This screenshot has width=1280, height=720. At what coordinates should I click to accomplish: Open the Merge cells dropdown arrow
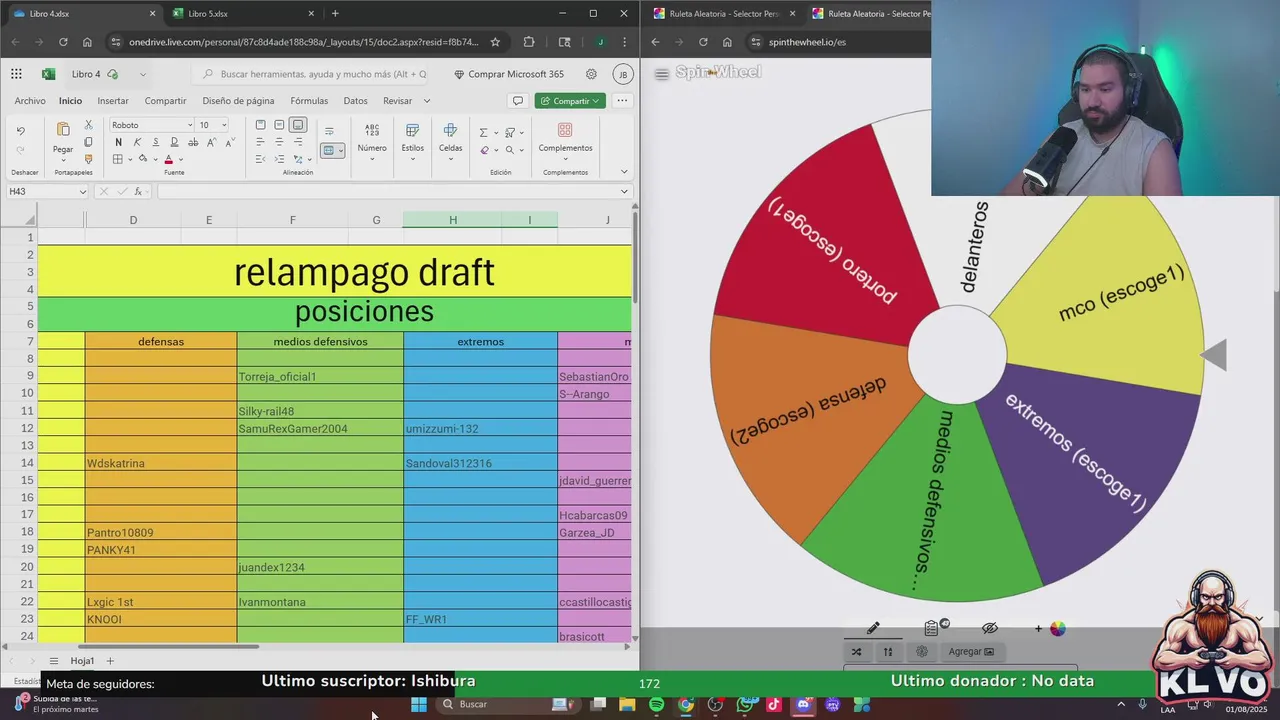340,150
